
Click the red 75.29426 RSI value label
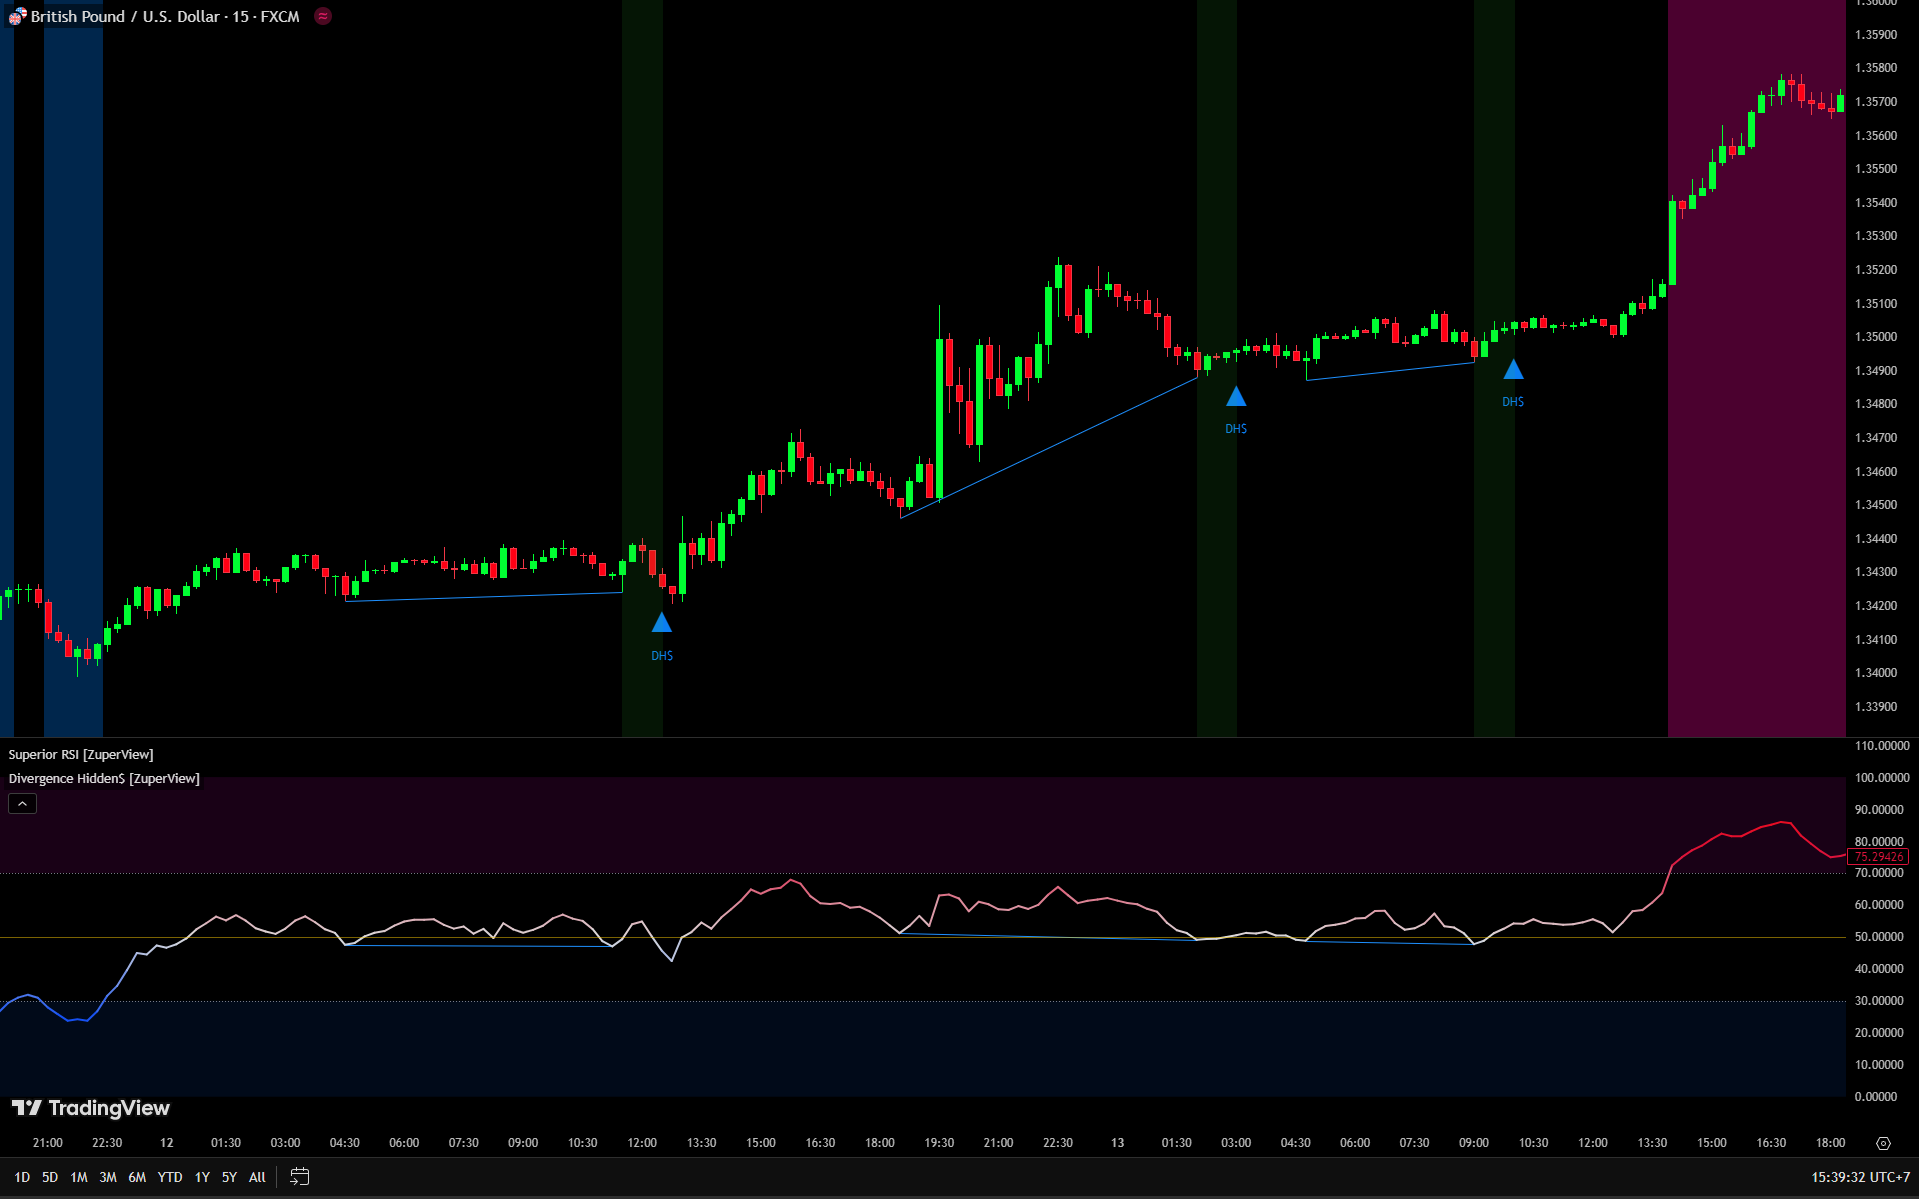pyautogui.click(x=1877, y=857)
